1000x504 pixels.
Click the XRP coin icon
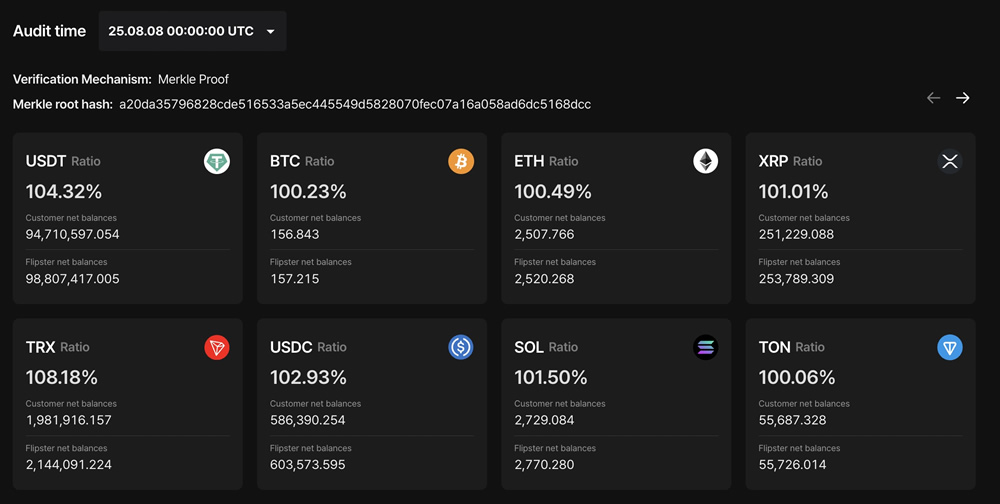pos(950,161)
